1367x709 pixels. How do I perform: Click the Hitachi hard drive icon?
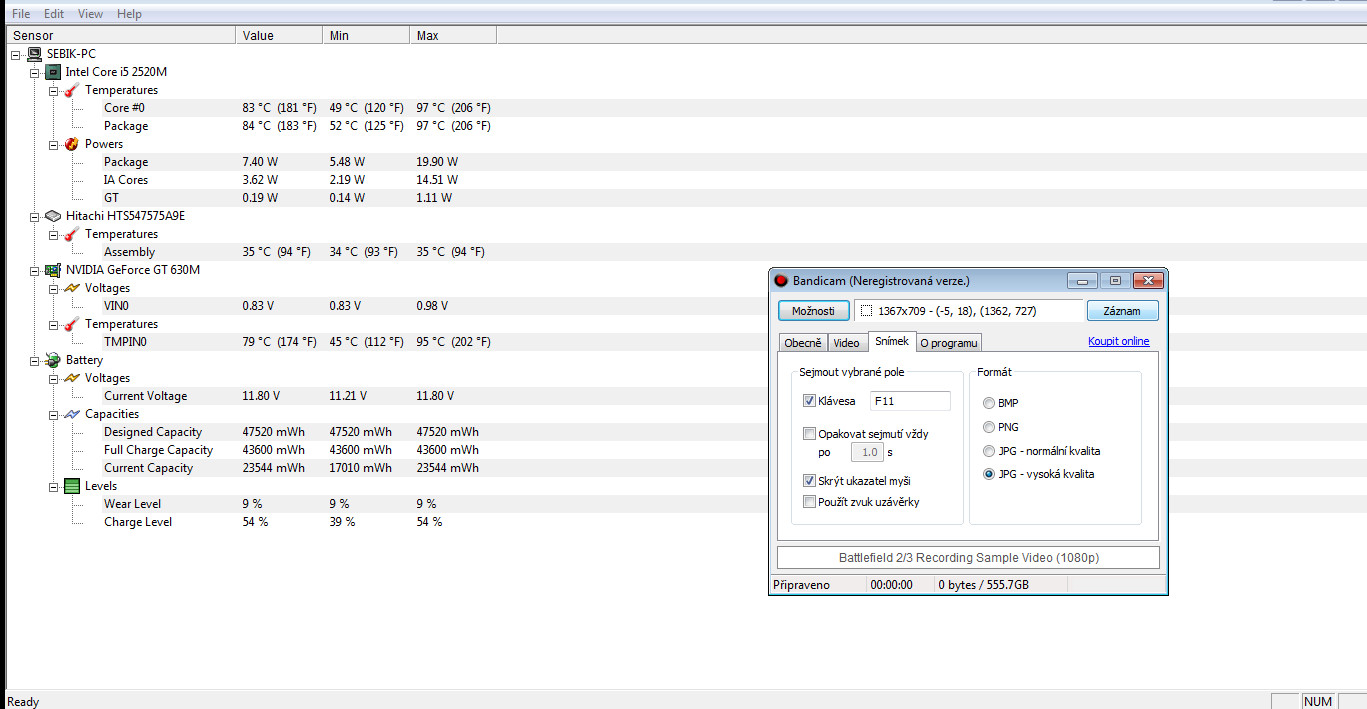(x=53, y=216)
